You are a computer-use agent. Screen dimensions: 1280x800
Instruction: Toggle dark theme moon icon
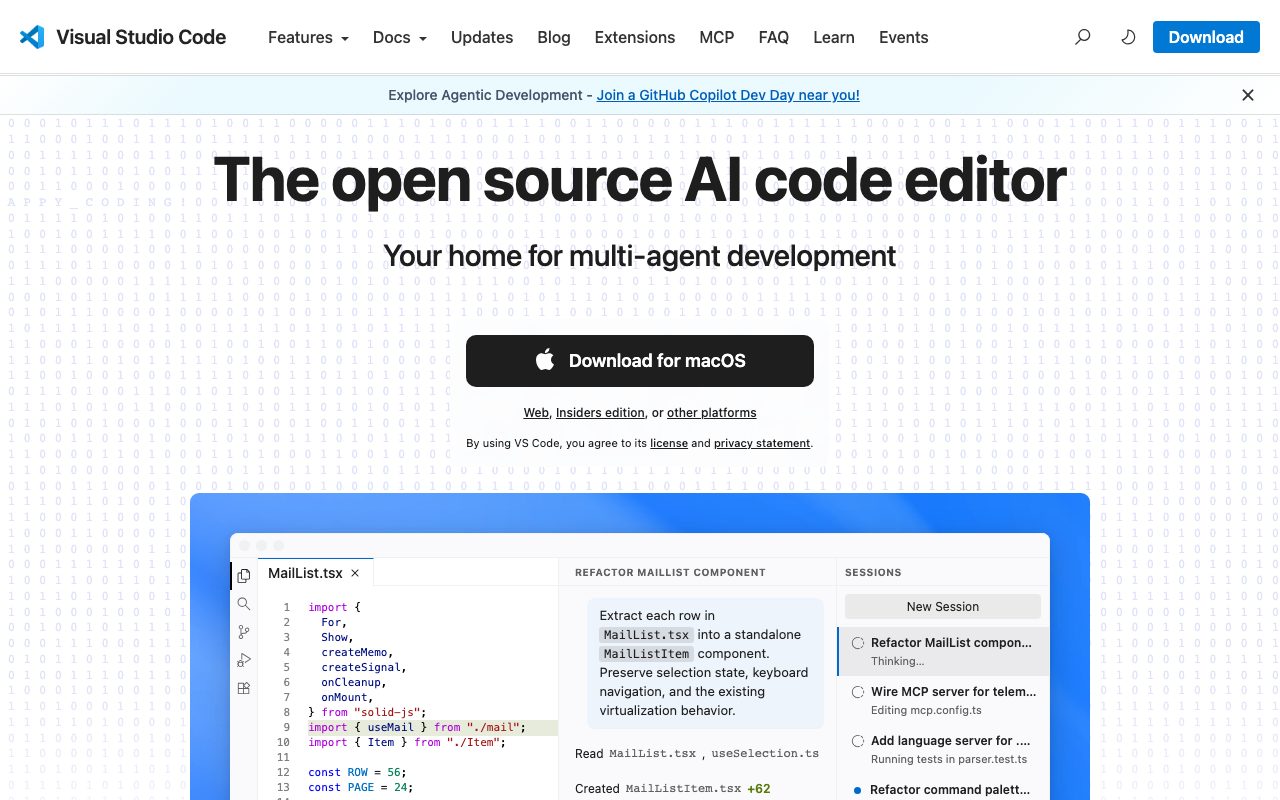pos(1128,37)
